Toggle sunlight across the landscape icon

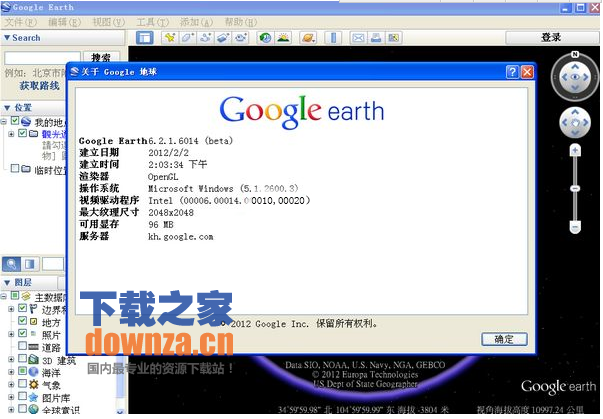[x=283, y=38]
